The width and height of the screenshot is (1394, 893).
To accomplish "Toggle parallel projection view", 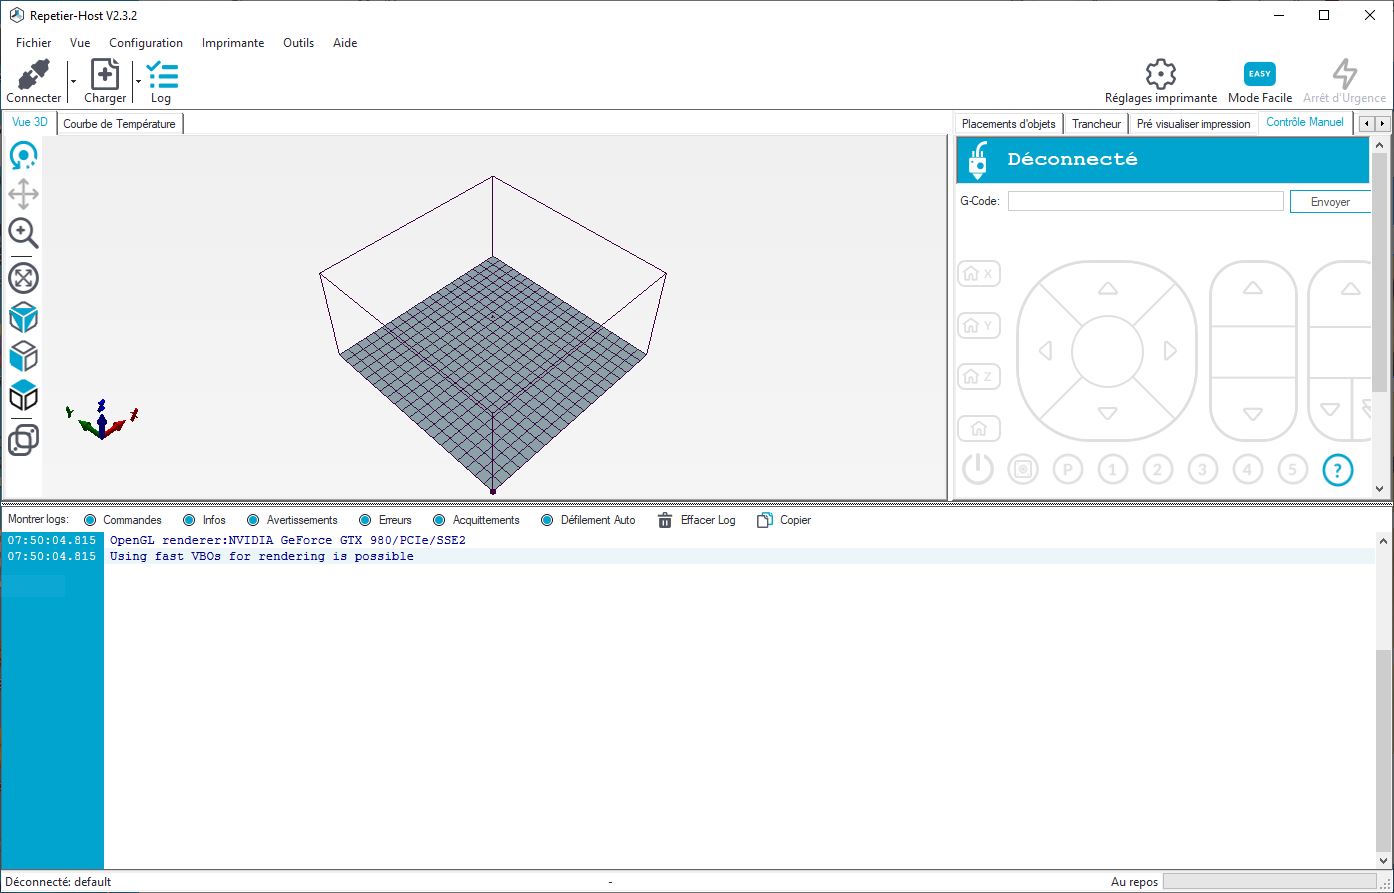I will (23, 440).
